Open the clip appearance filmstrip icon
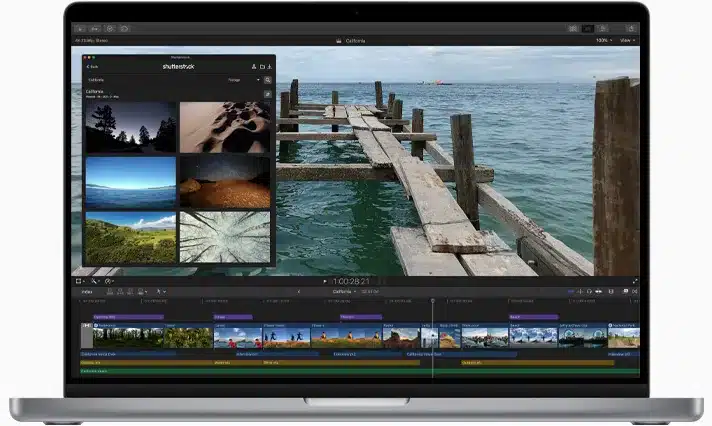 (611, 292)
